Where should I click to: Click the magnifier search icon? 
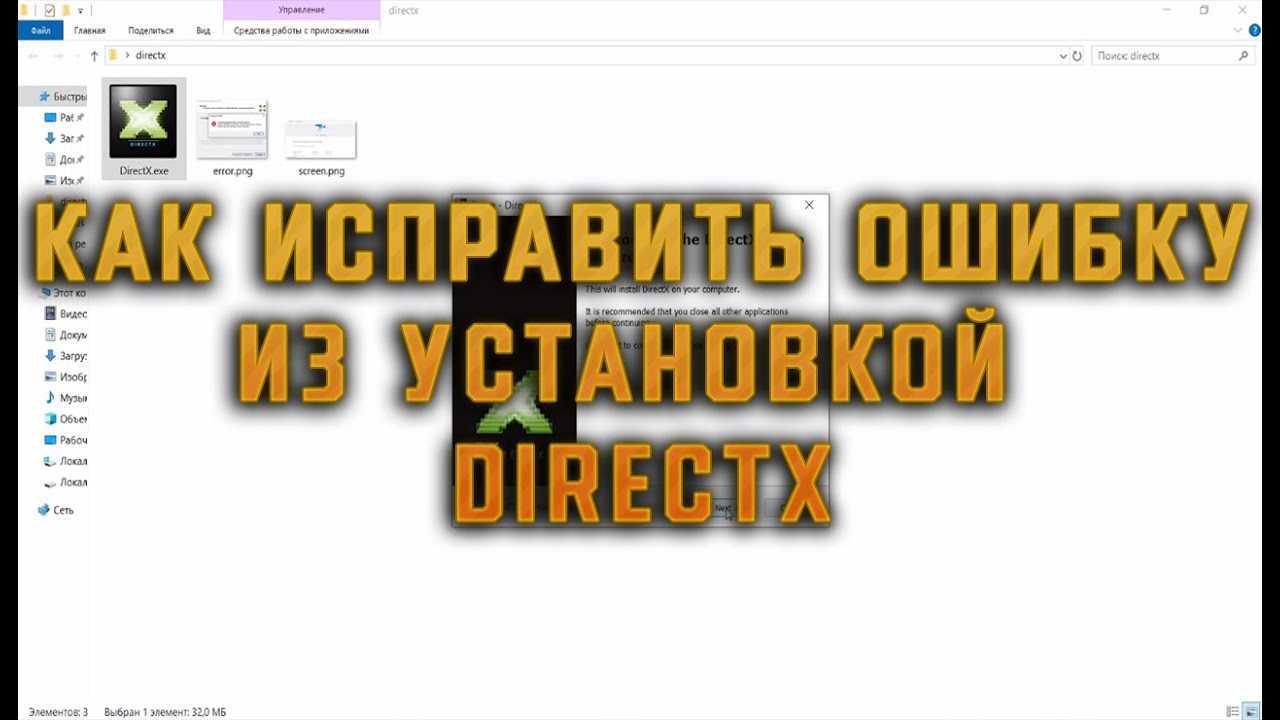pos(1244,56)
